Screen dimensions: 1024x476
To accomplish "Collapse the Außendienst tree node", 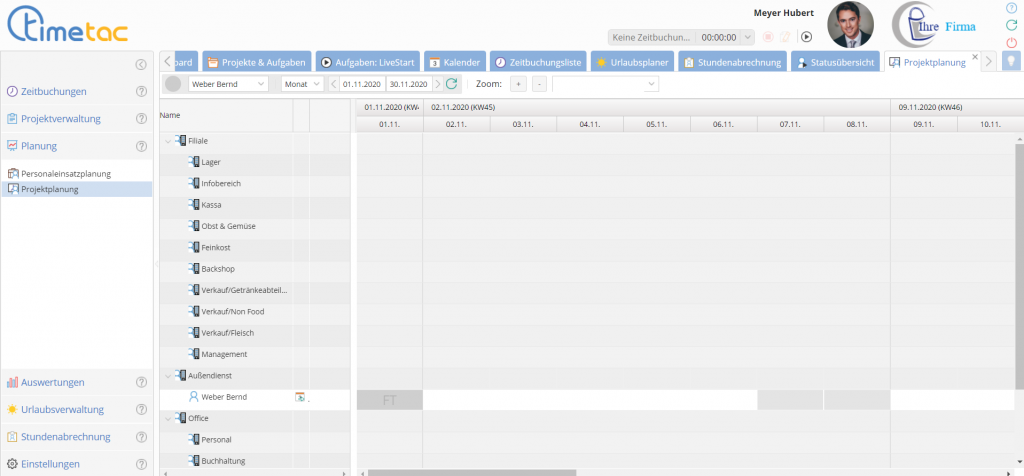I will click(168, 376).
